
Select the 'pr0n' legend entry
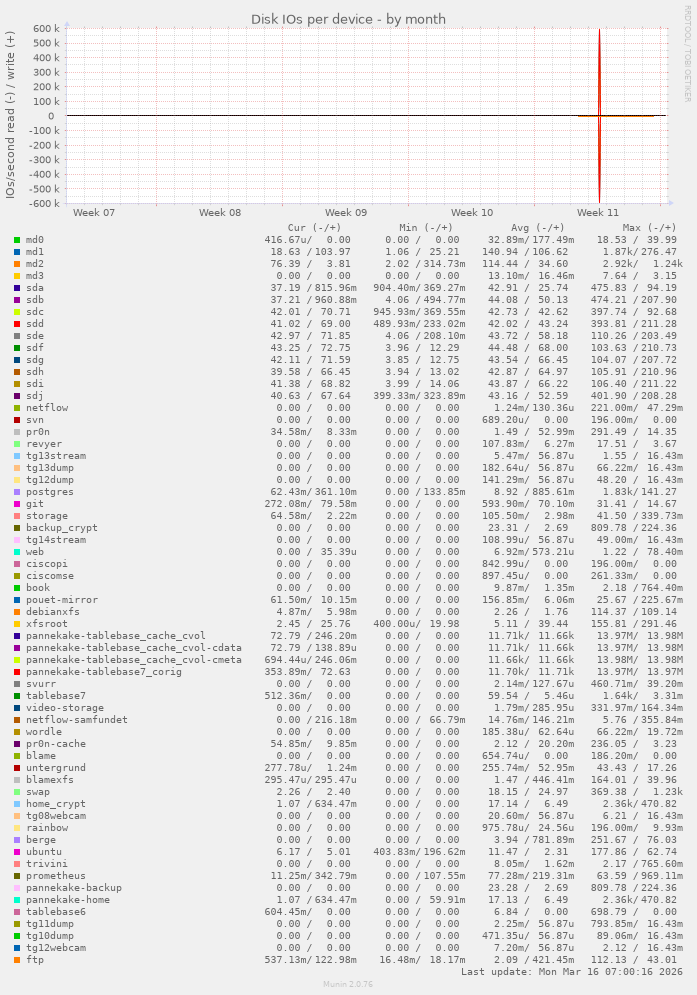[x=38, y=432]
